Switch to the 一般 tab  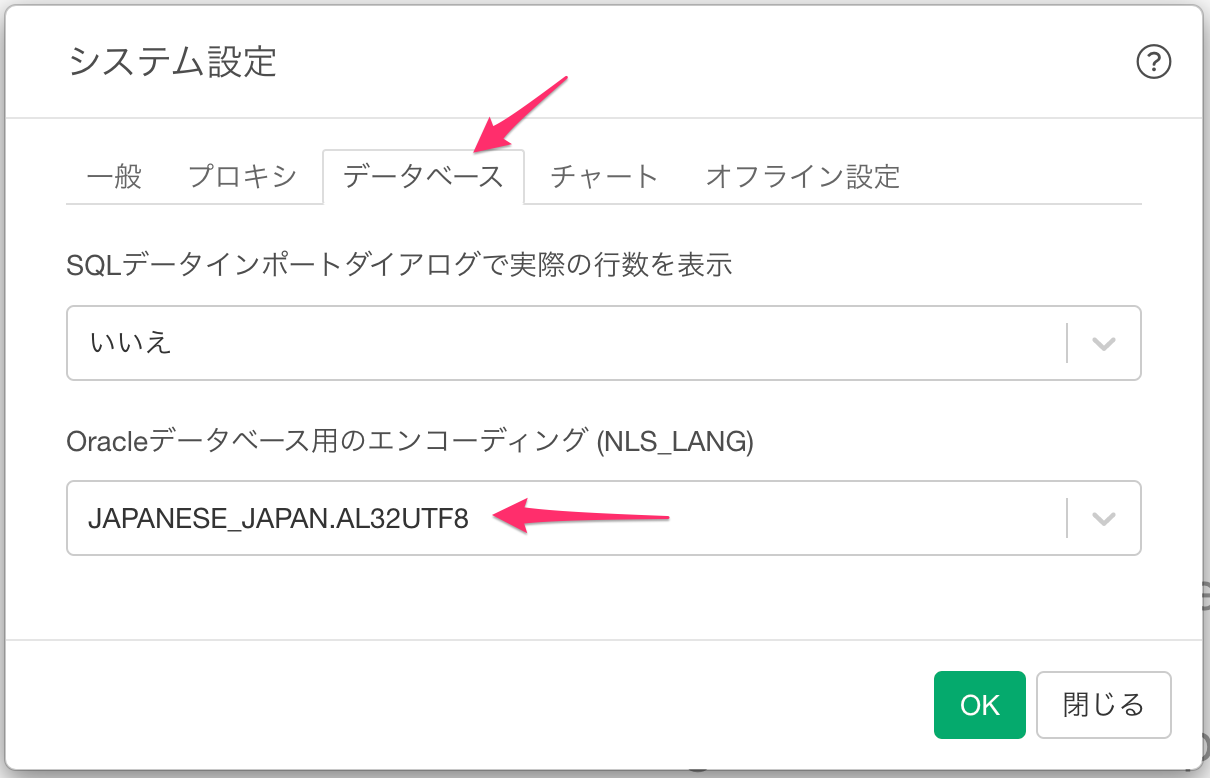click(114, 177)
